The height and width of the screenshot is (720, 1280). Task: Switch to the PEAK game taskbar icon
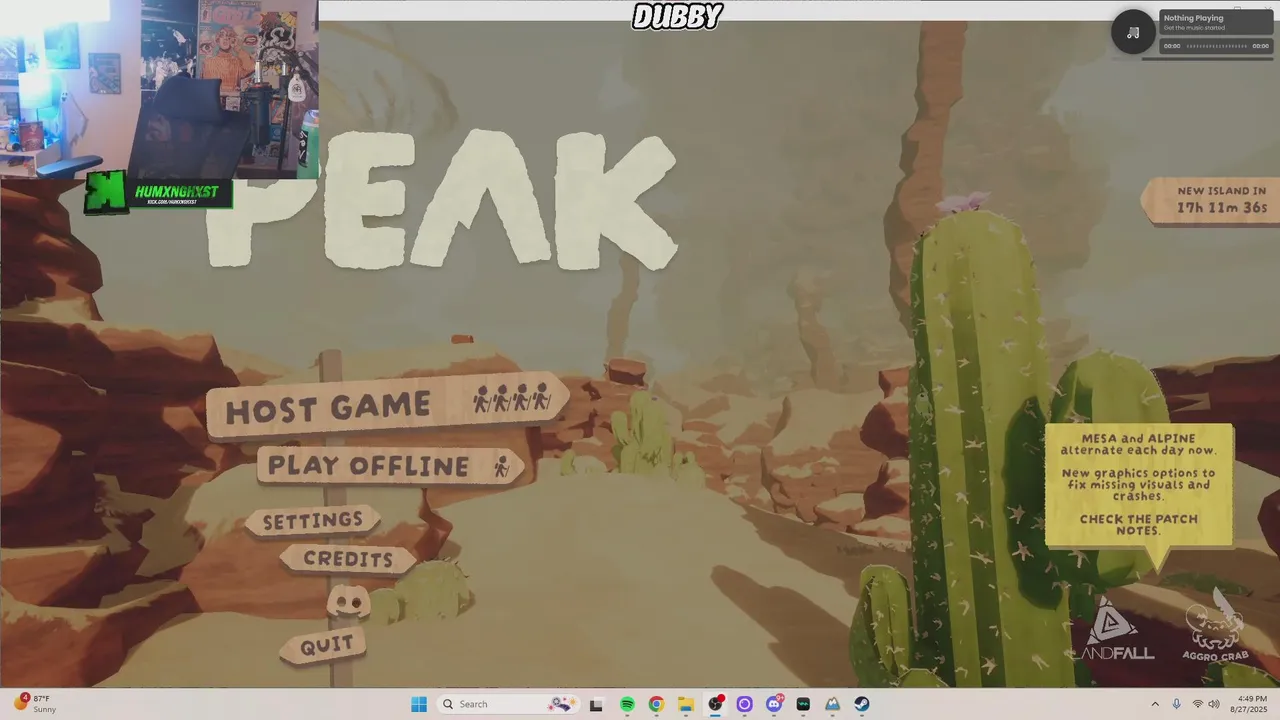click(x=832, y=704)
